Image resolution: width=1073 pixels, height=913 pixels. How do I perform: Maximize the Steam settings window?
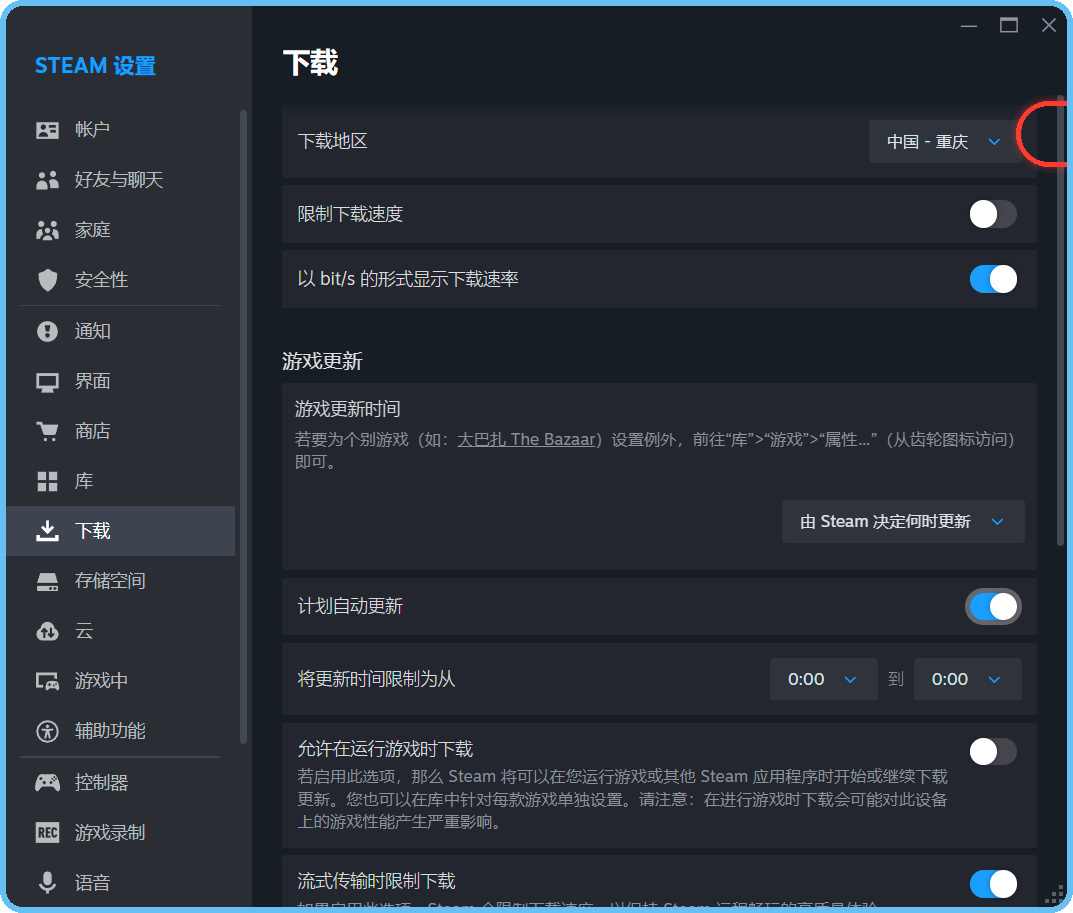point(1009,26)
